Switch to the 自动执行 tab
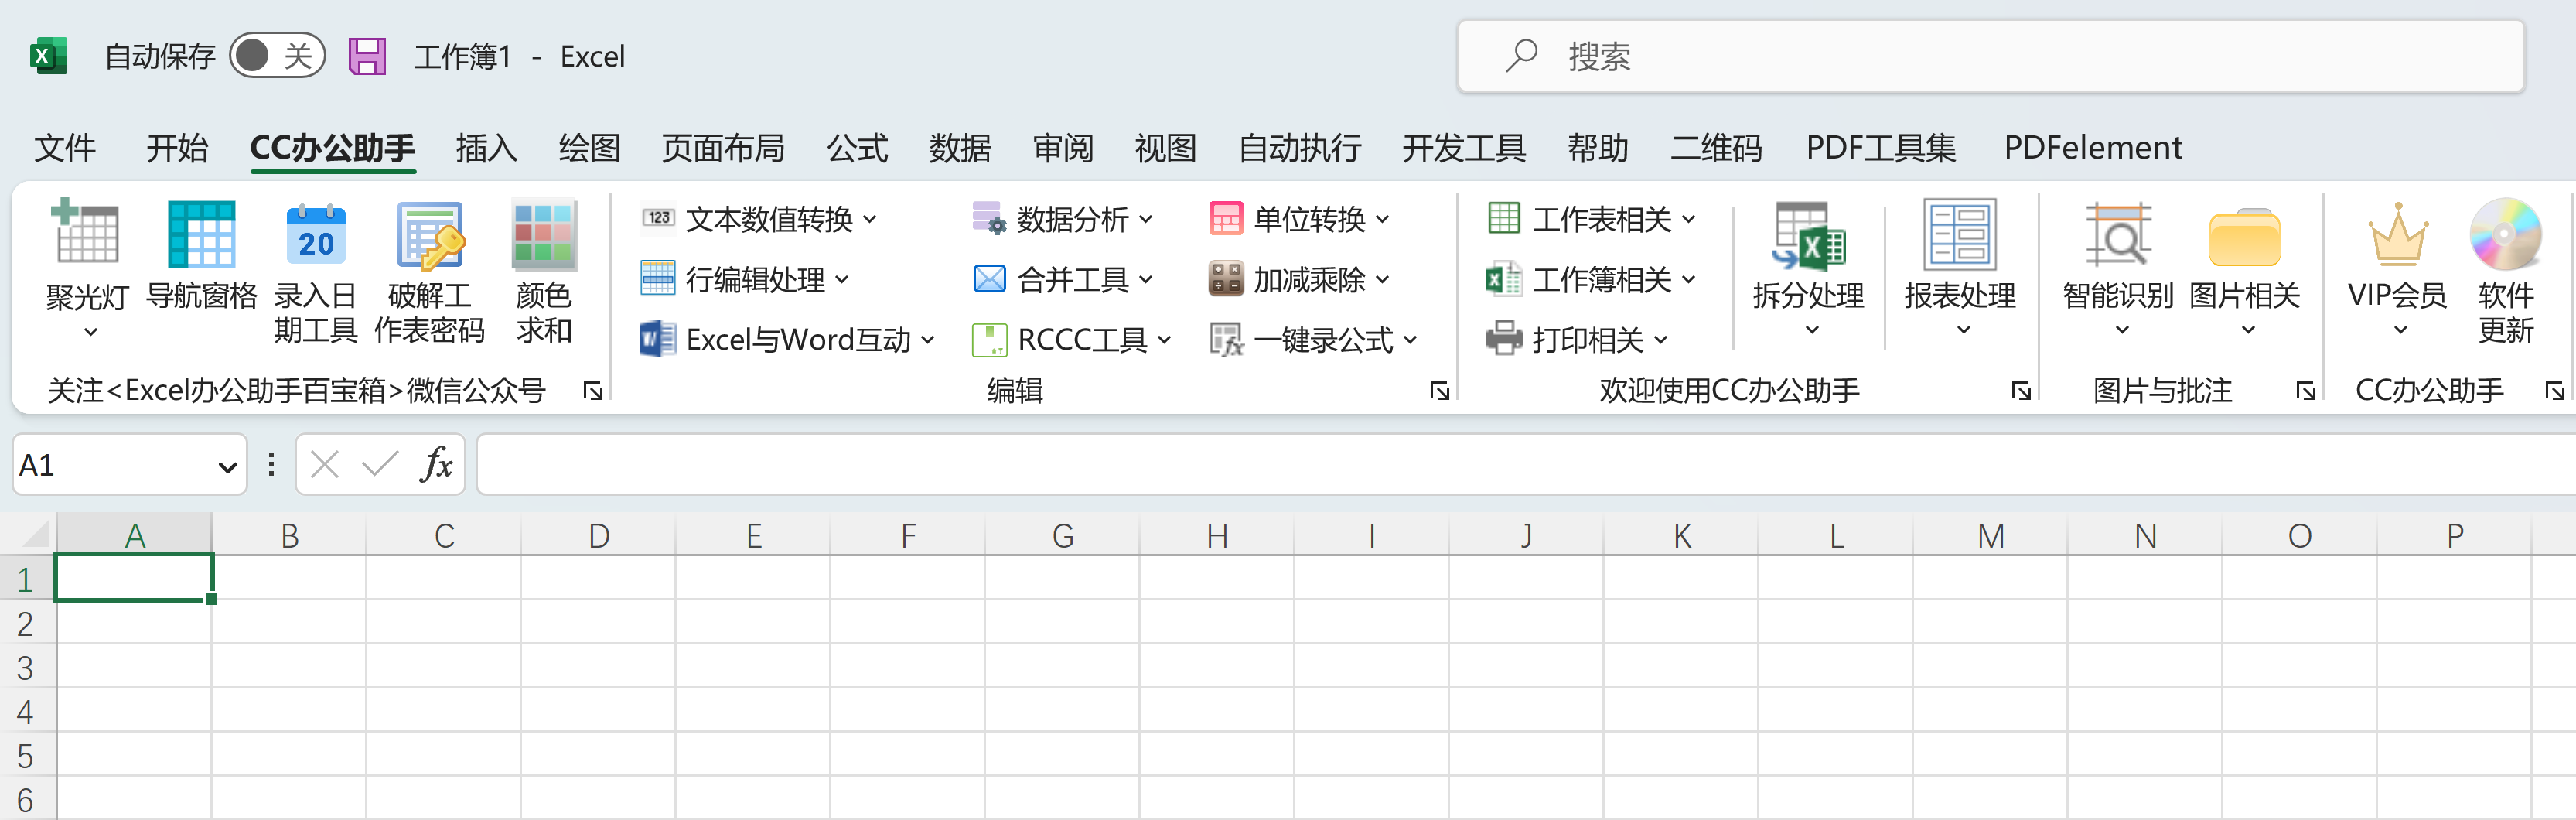This screenshot has height=820, width=2576. pyautogui.click(x=1299, y=148)
